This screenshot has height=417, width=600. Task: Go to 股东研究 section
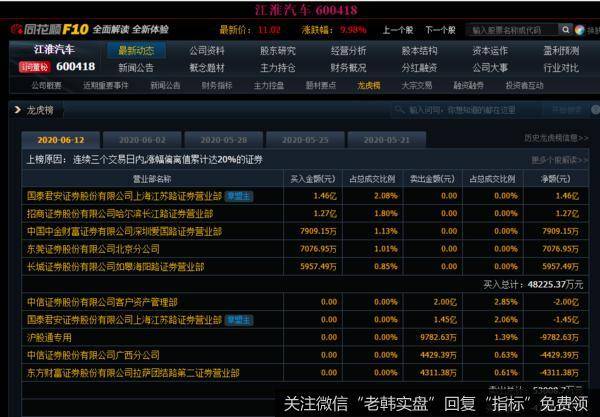[277, 50]
